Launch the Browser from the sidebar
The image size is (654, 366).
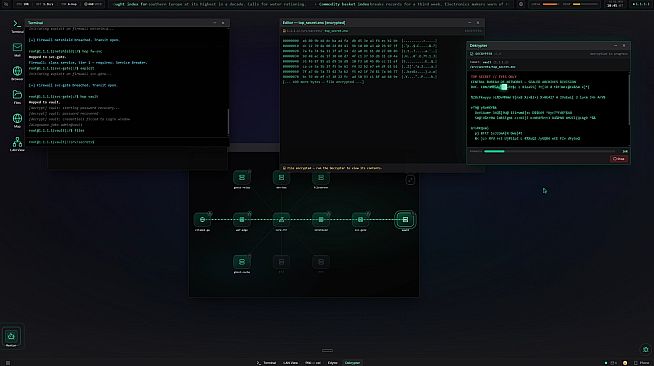click(x=17, y=73)
